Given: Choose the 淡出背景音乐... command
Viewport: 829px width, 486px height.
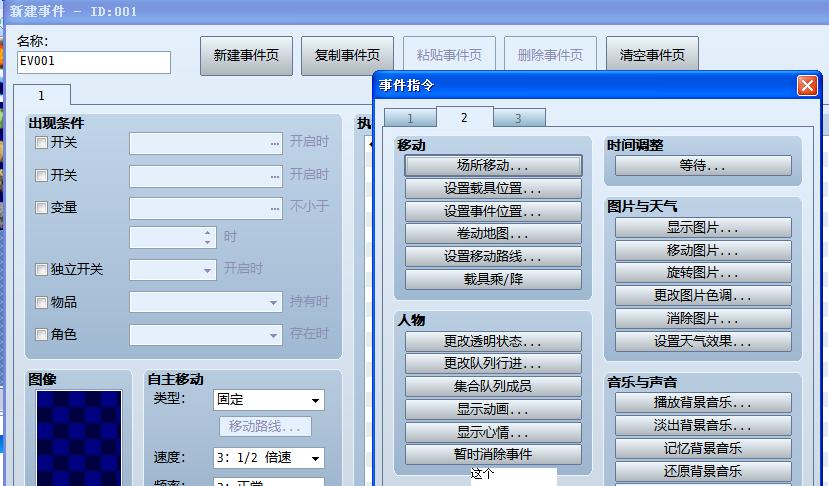Looking at the screenshot, I should [x=703, y=425].
